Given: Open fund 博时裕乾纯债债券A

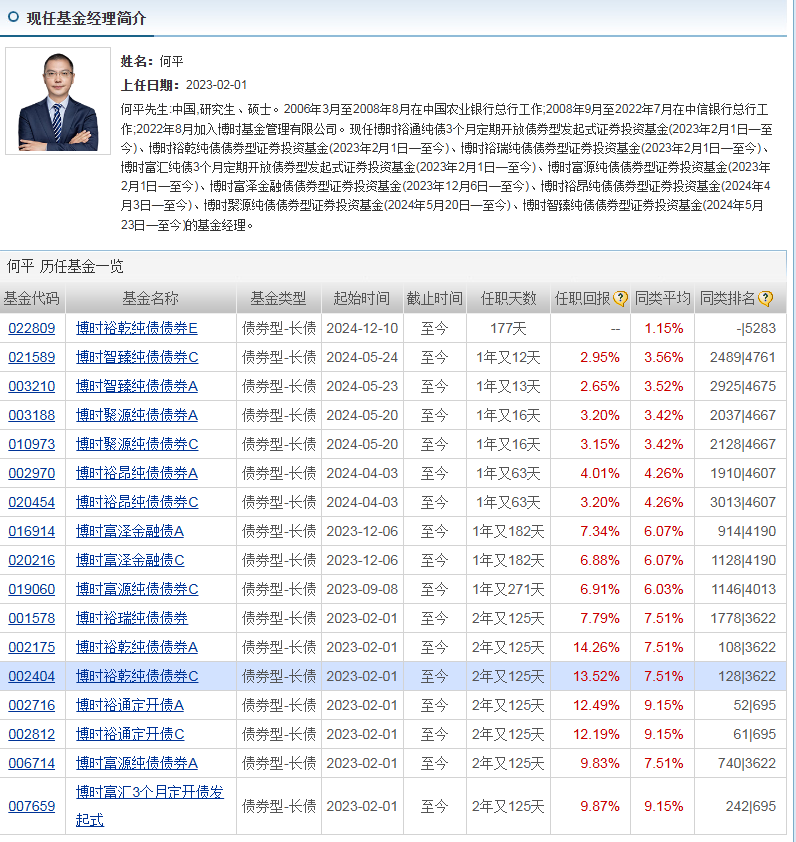Looking at the screenshot, I should [x=137, y=647].
